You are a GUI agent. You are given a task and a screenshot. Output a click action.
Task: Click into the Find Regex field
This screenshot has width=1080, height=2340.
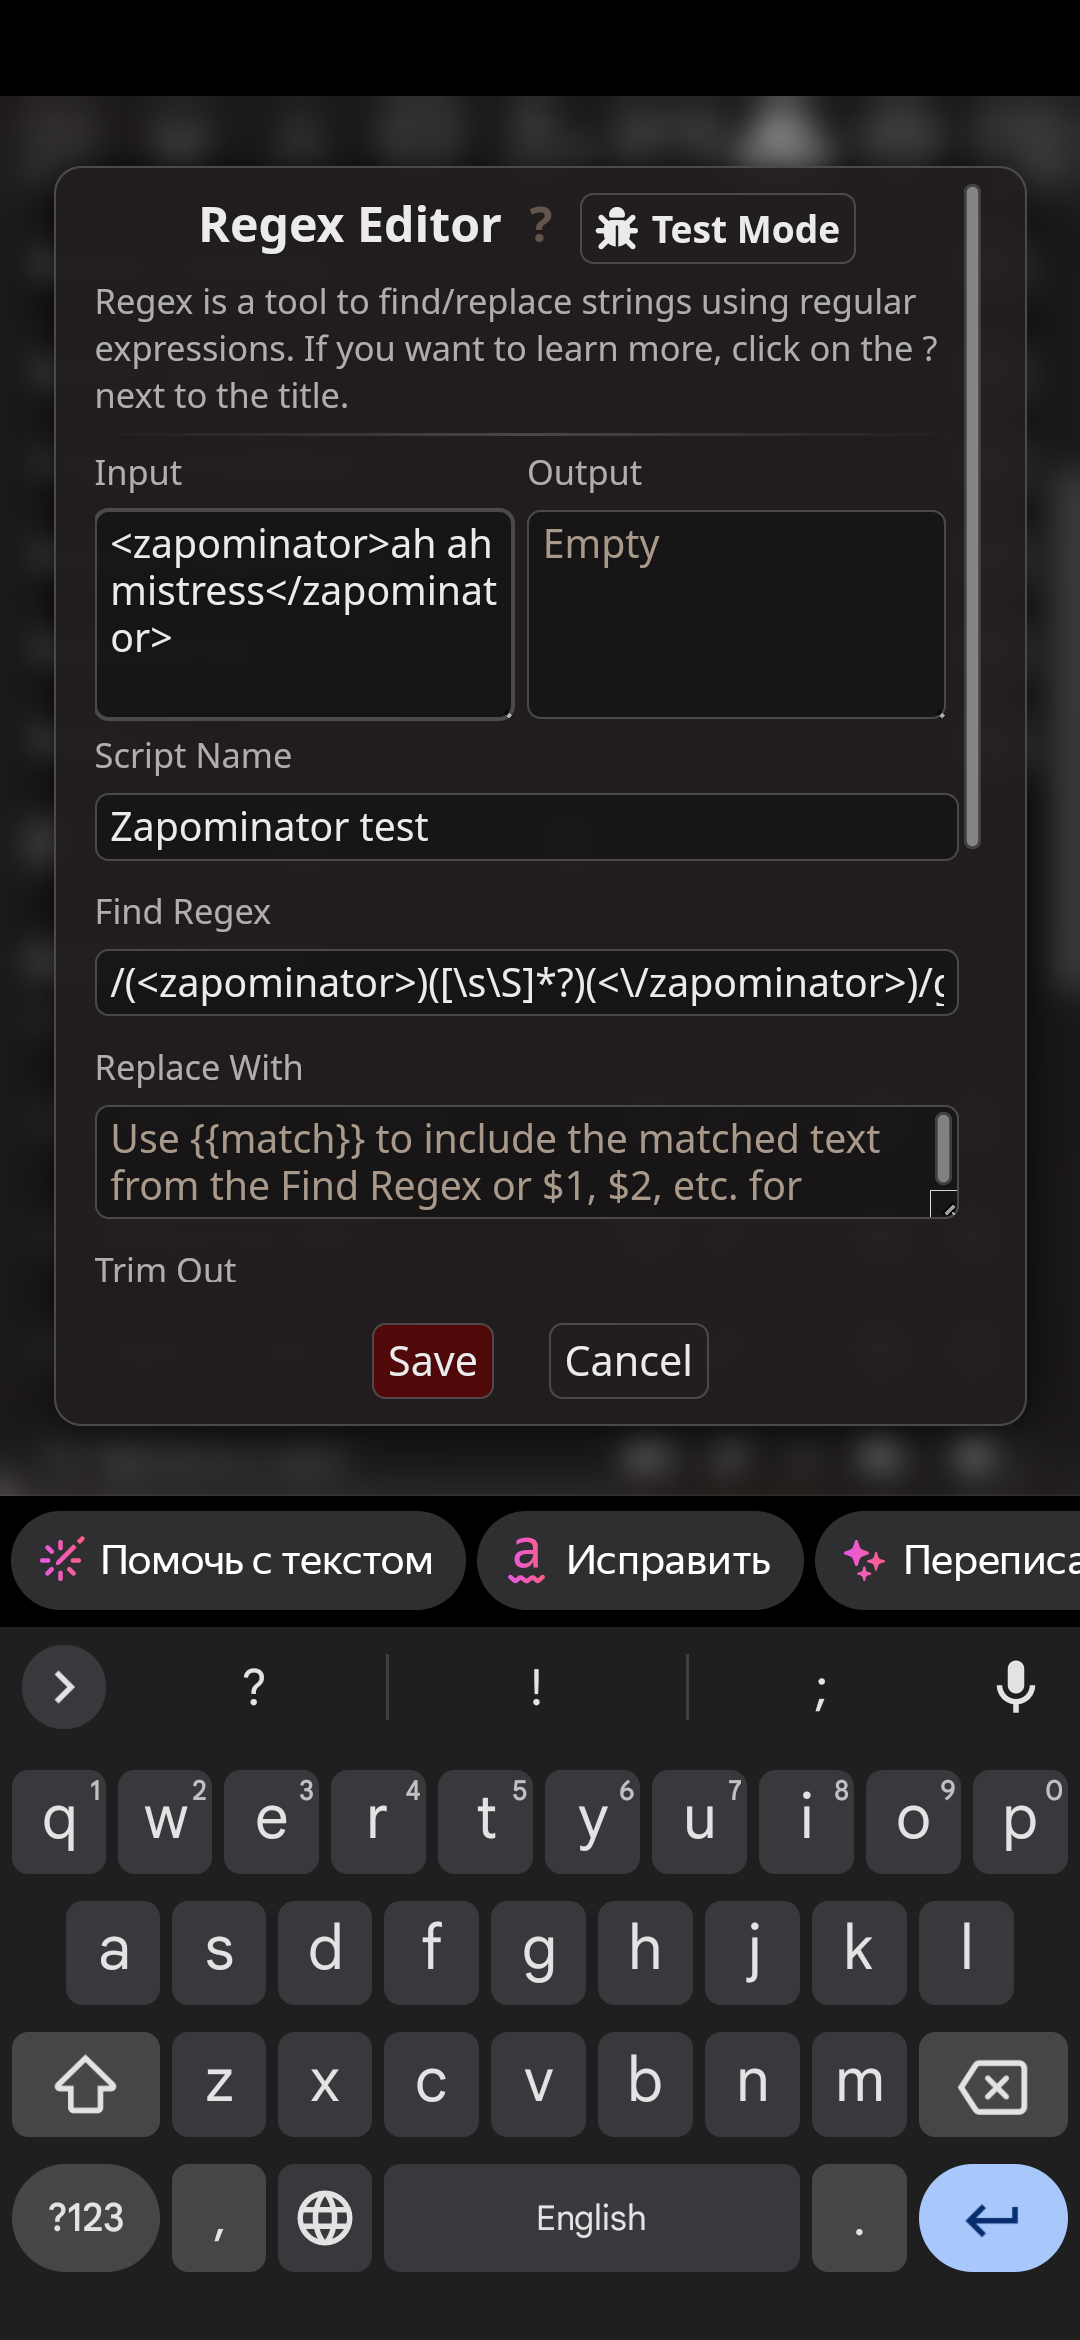click(526, 983)
